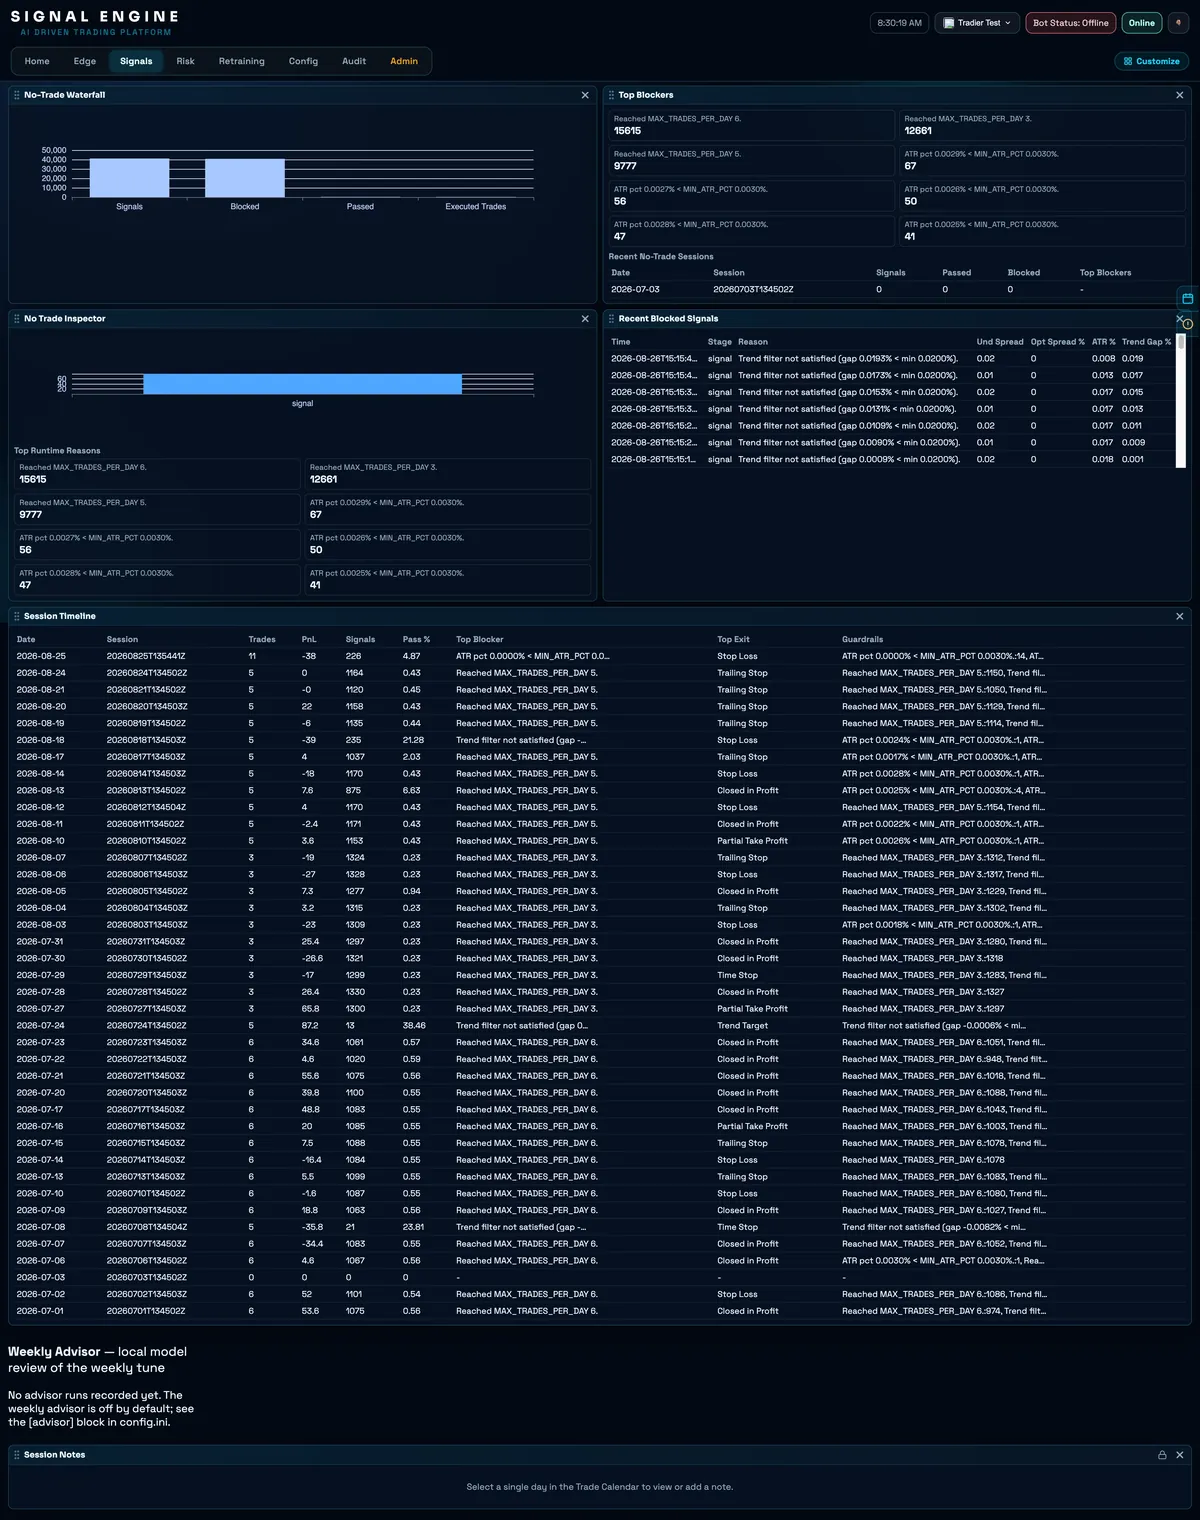Grab the Session Notes drag handle

[17, 1455]
